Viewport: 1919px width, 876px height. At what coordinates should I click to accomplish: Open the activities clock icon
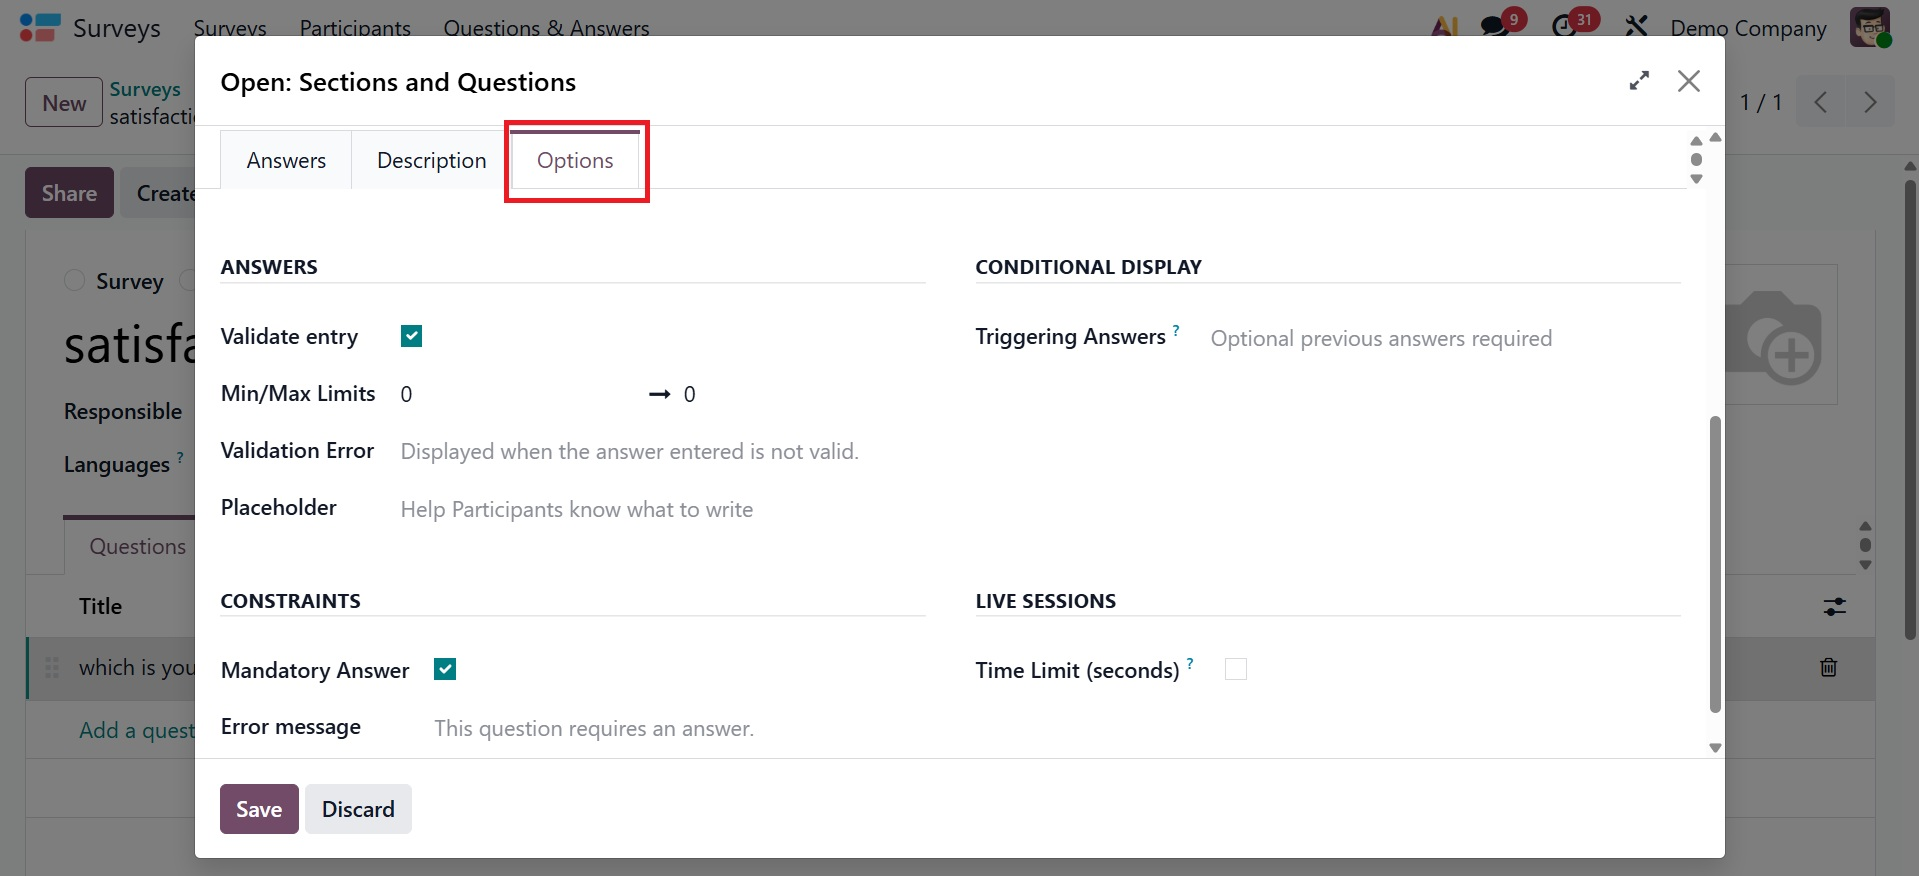(1564, 26)
